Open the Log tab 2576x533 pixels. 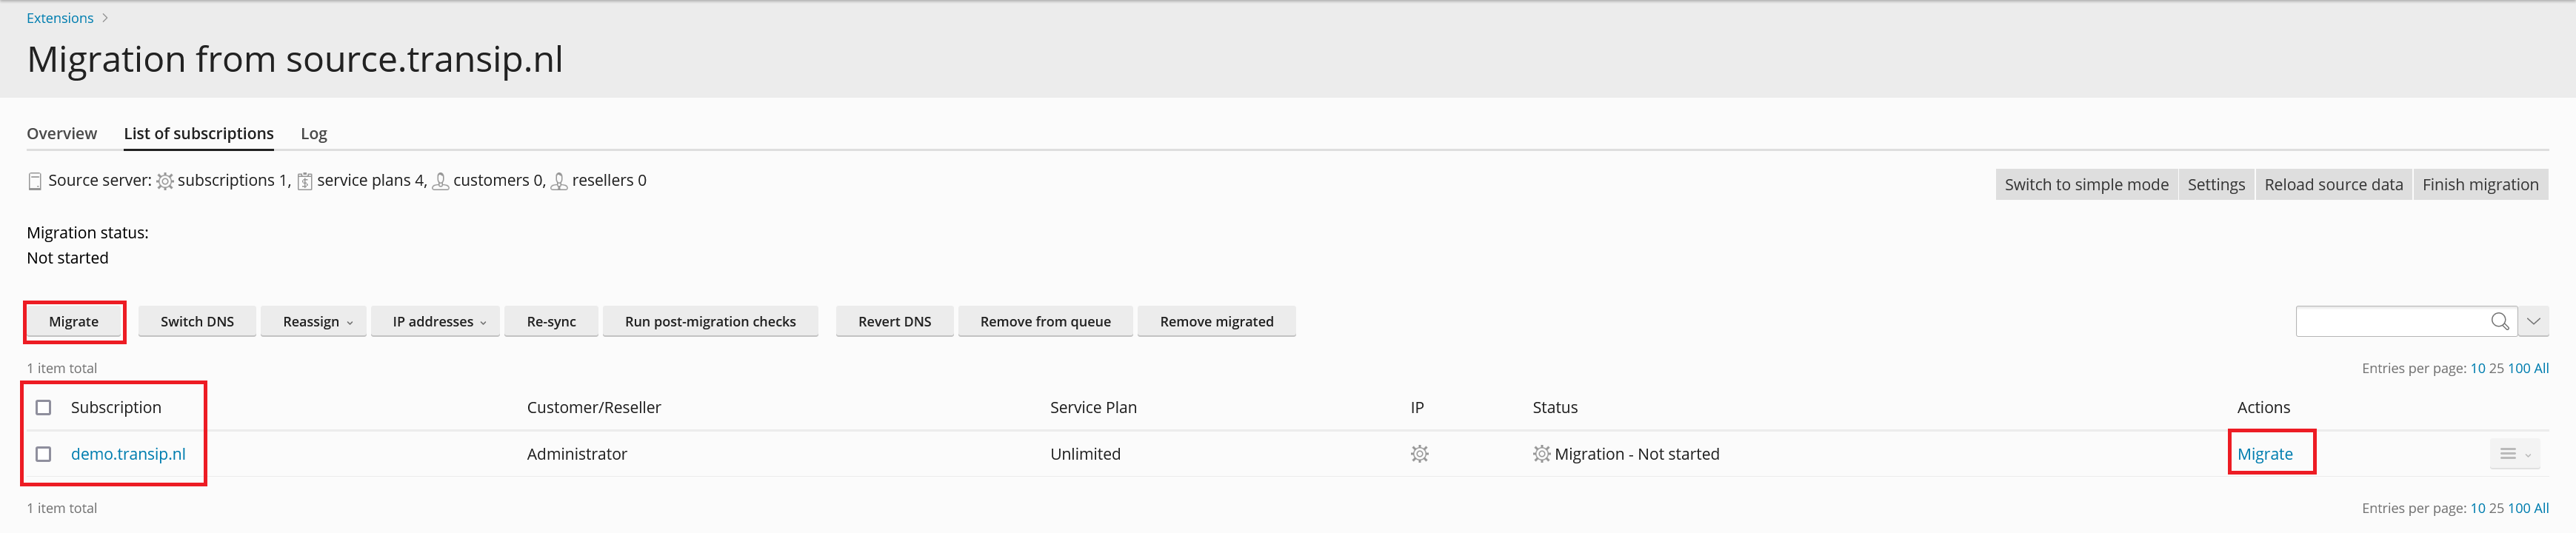[x=314, y=133]
